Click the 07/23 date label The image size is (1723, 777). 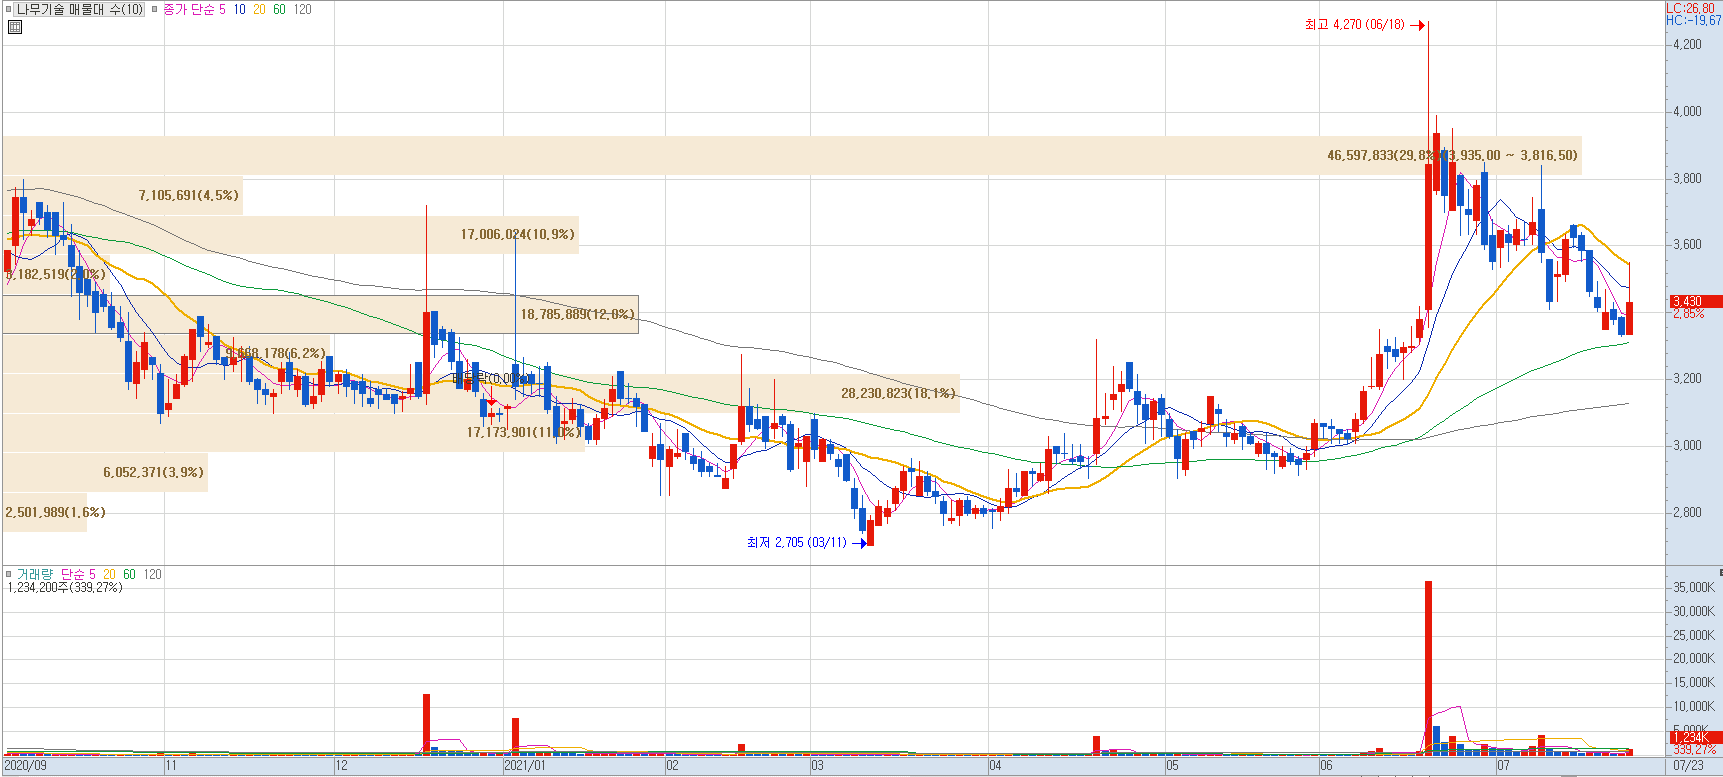pos(1688,766)
